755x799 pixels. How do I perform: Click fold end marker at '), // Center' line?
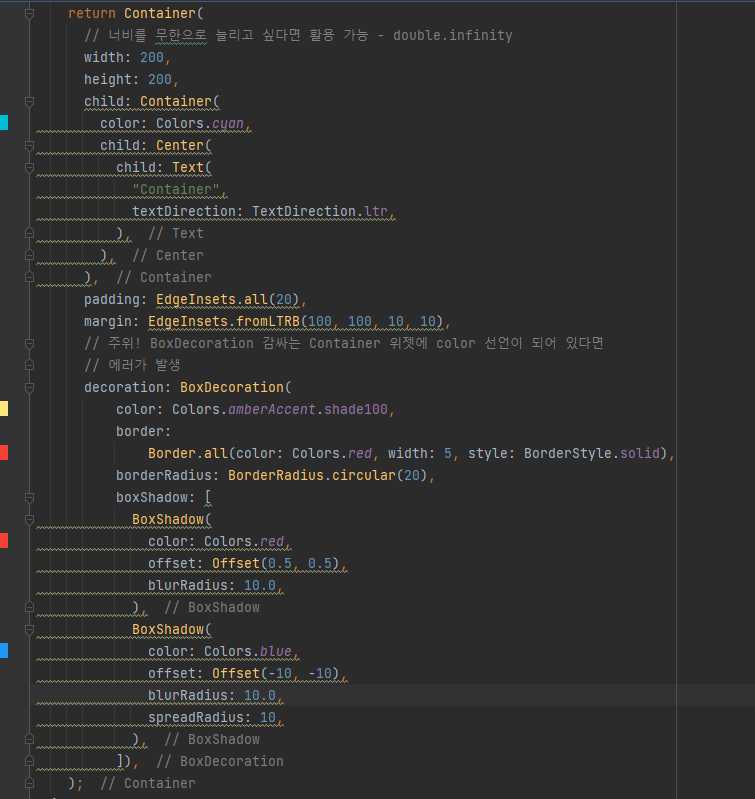click(30, 255)
